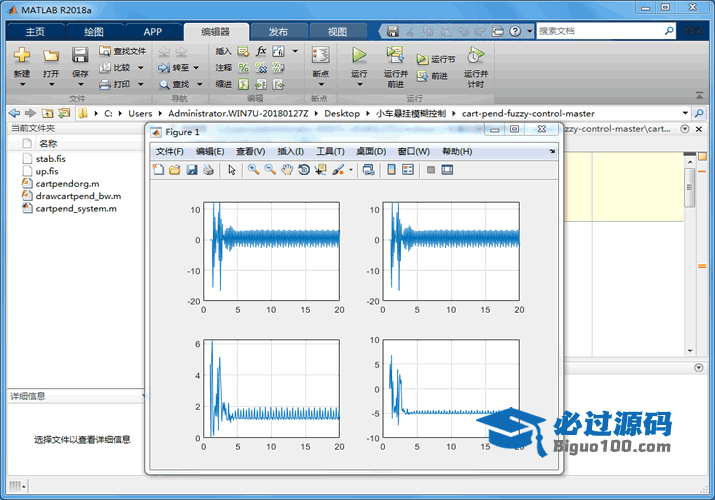Click the browse for folder icon
This screenshot has height=500, width=715.
click(x=64, y=113)
